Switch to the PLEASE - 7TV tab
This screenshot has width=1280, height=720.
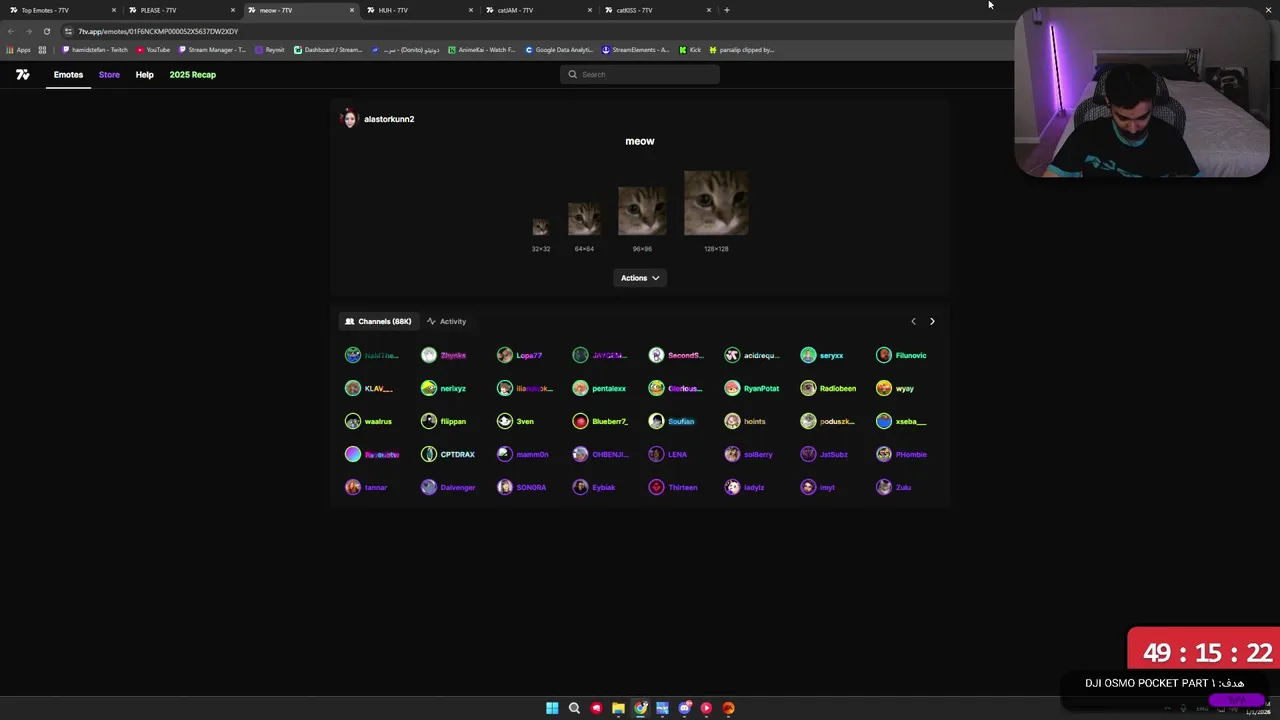pyautogui.click(x=179, y=10)
